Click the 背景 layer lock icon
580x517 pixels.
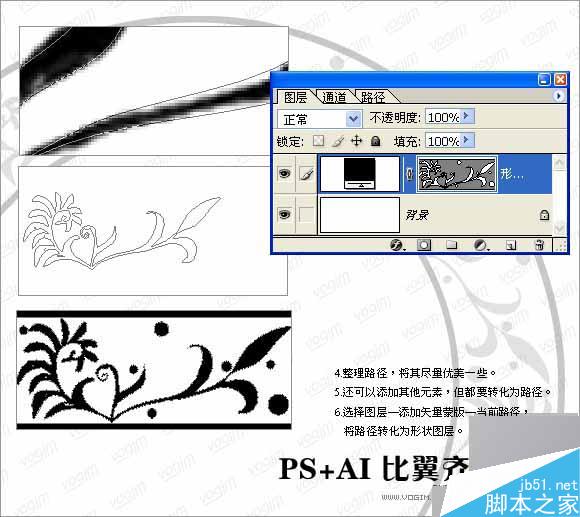point(544,214)
